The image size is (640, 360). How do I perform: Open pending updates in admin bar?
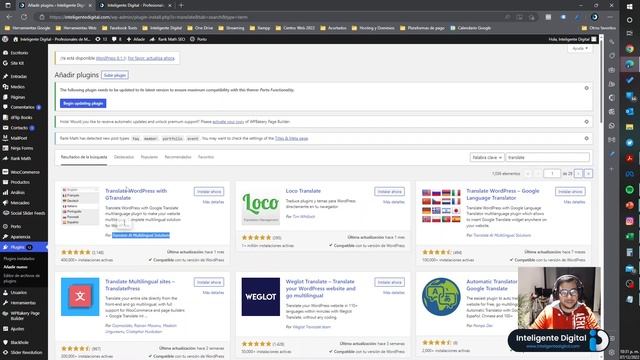[101, 39]
